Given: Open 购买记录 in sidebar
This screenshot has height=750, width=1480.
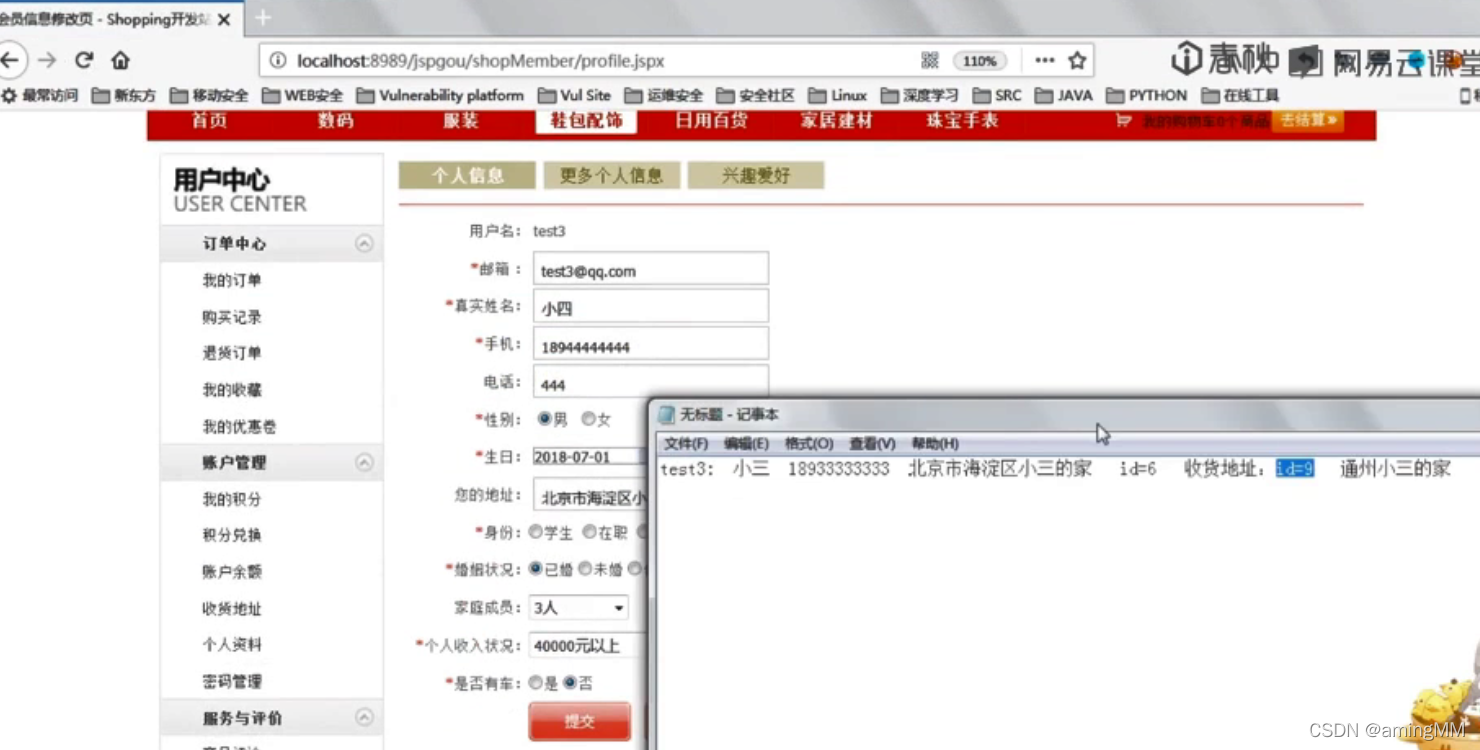Looking at the screenshot, I should click(231, 317).
